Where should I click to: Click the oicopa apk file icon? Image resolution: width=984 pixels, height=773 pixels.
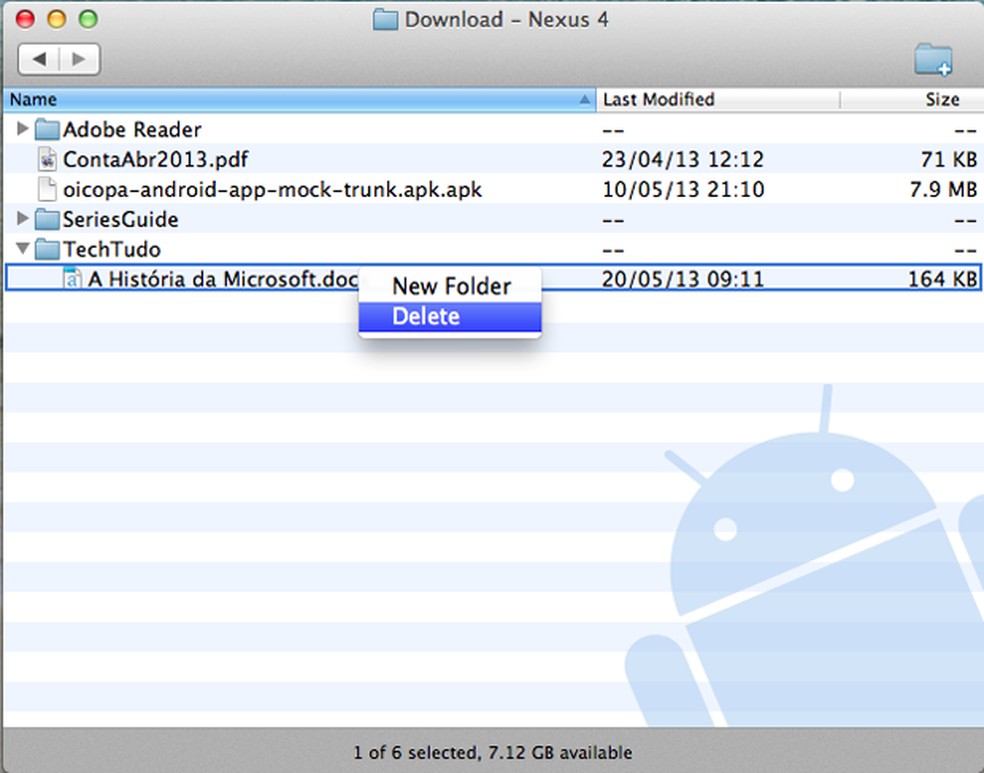[x=47, y=189]
